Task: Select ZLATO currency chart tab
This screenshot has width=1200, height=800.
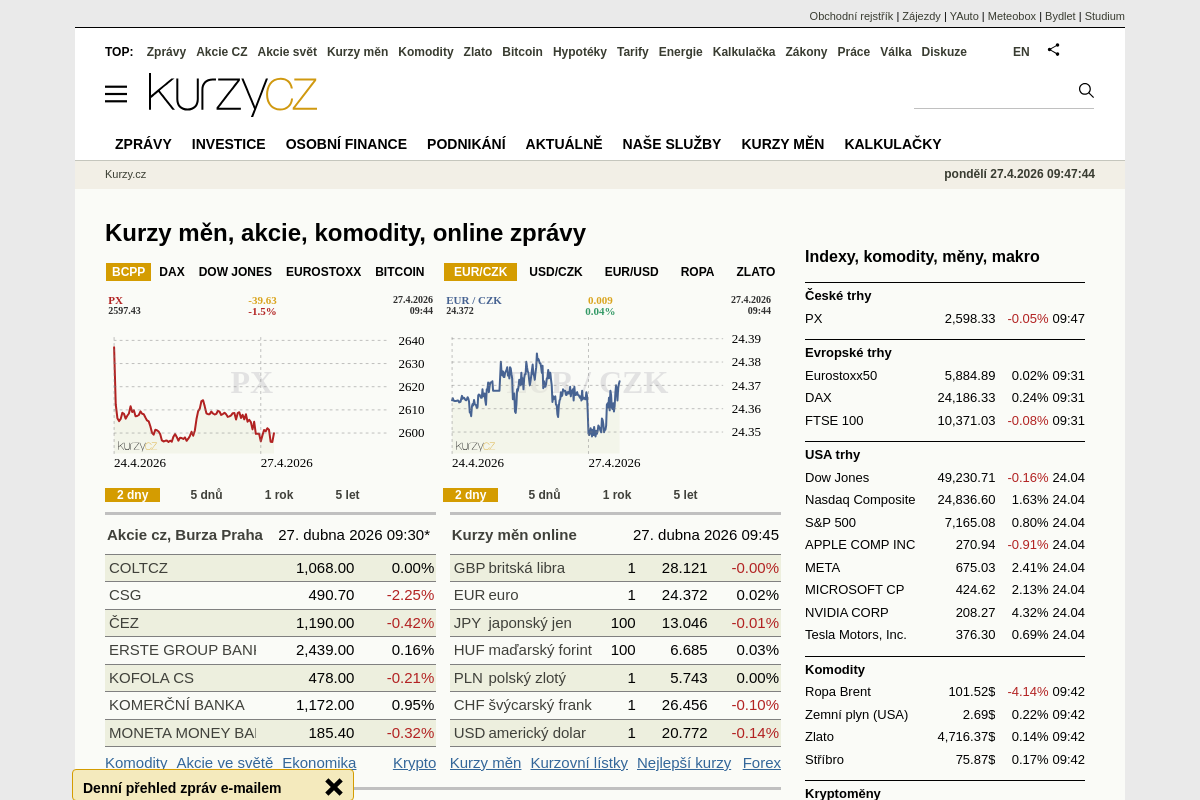Action: [755, 272]
